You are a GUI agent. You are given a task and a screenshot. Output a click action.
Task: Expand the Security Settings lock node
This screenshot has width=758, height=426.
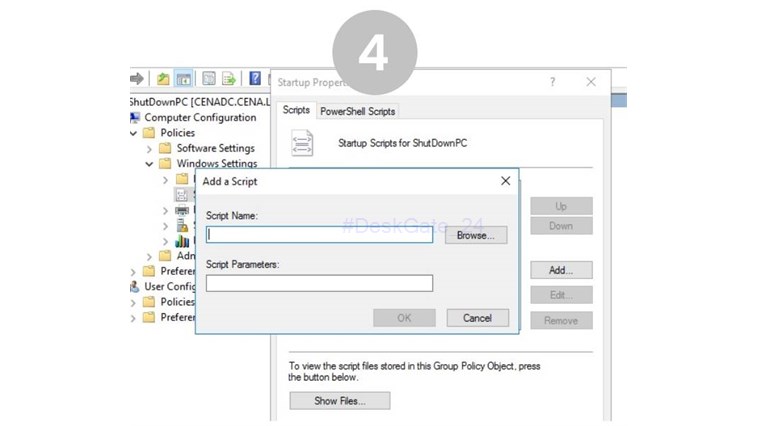[165, 226]
